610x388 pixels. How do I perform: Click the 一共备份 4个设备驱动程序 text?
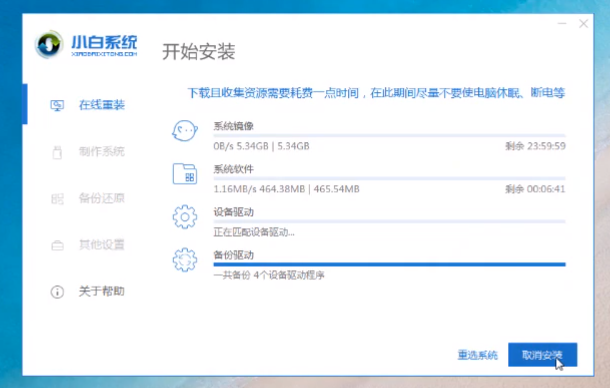(269, 275)
